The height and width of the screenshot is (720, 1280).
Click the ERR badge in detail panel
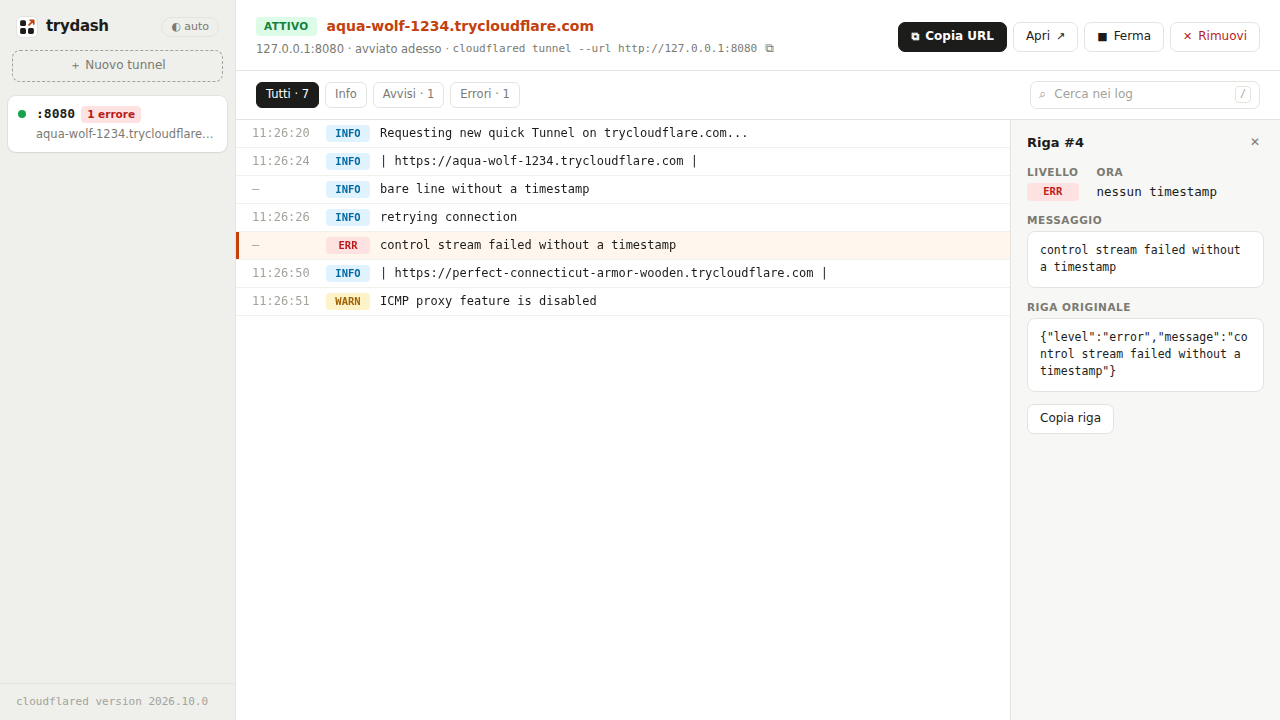pos(1053,192)
